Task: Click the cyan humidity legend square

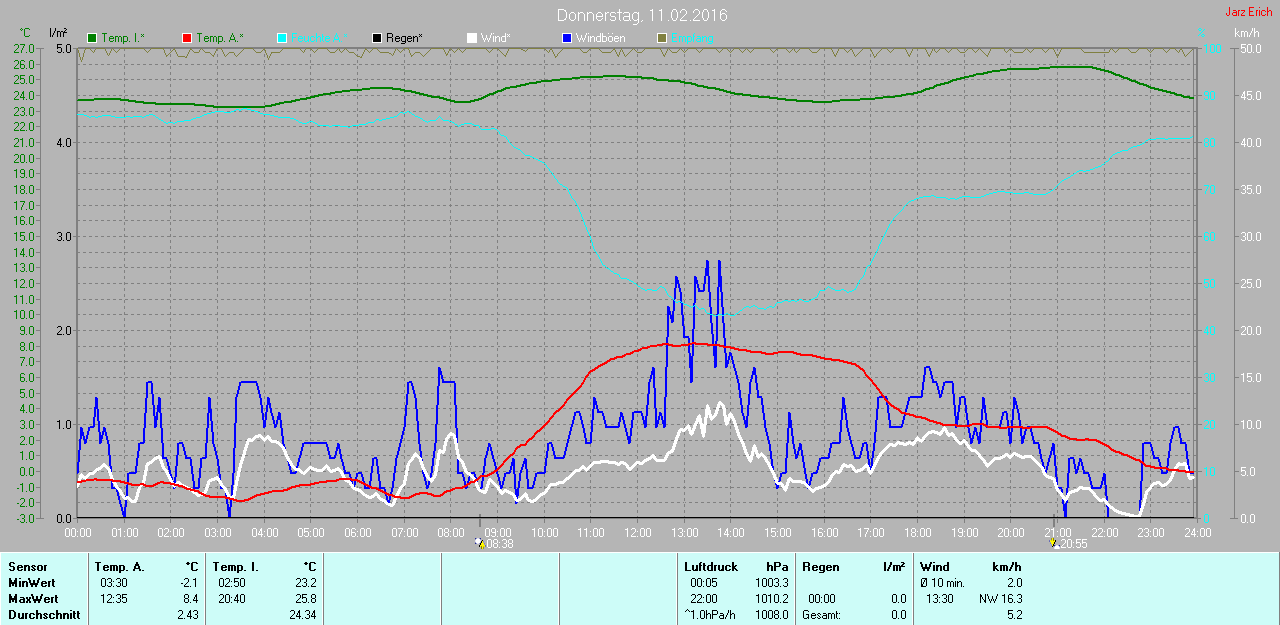Action: coord(282,38)
